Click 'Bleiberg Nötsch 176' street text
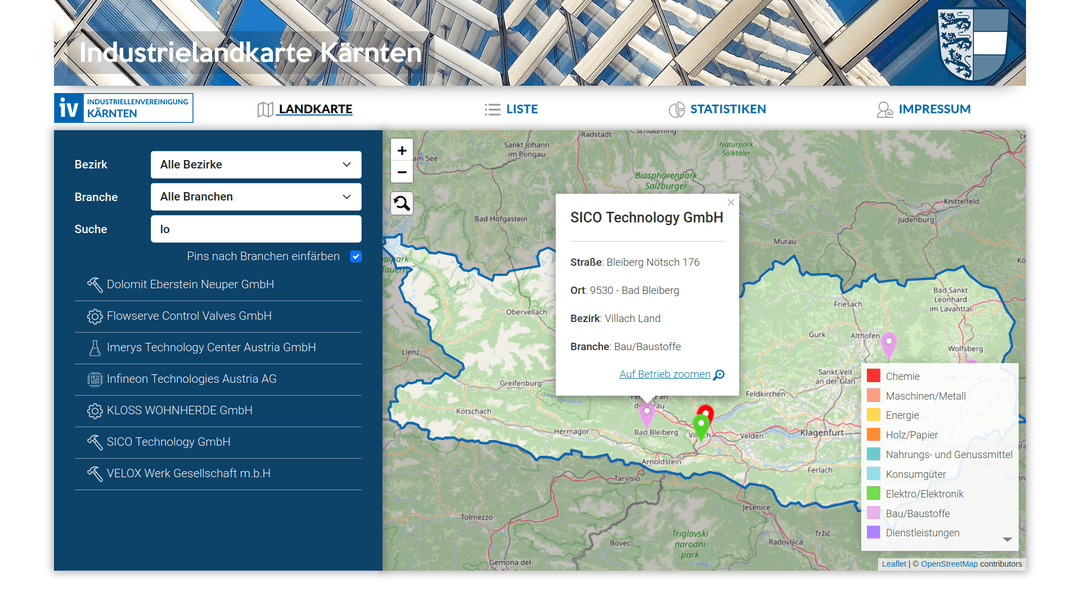 pyautogui.click(x=653, y=262)
